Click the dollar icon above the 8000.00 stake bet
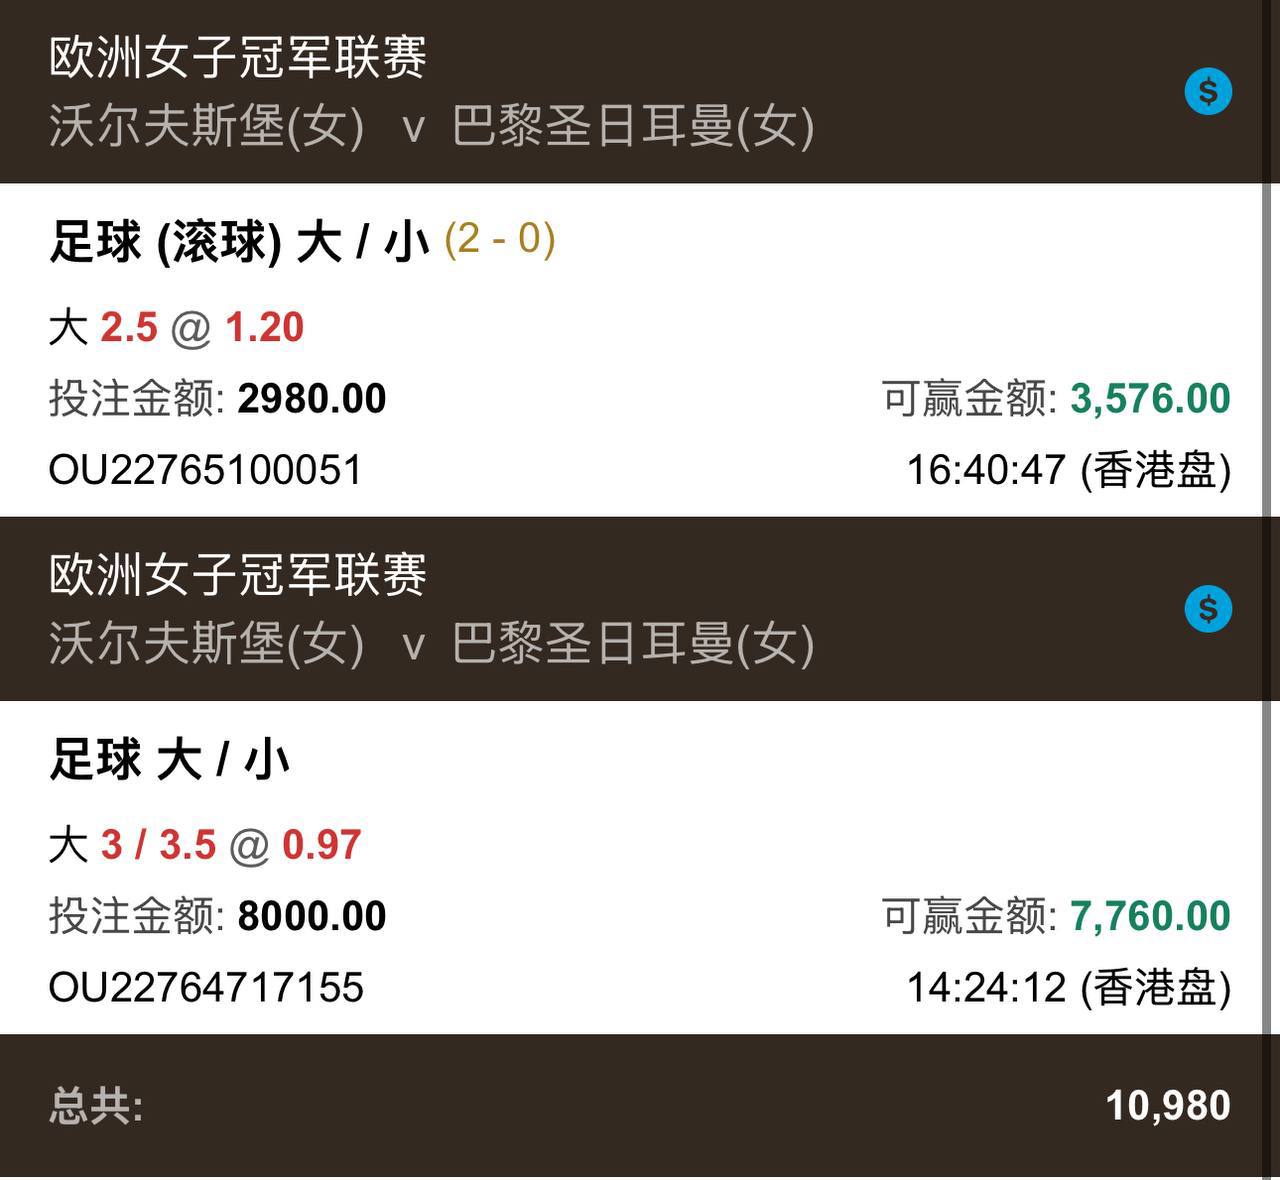Screen dimensions: 1280x1180 [1208, 609]
